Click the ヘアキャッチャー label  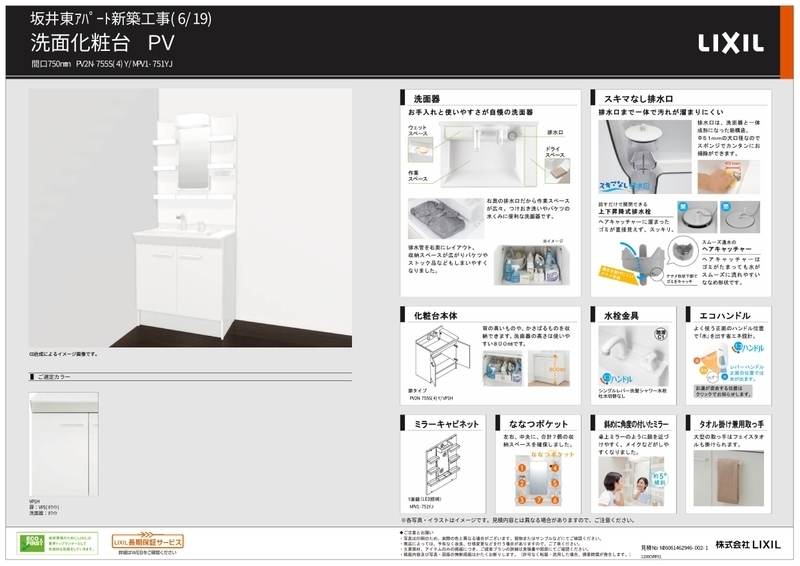[x=727, y=249]
